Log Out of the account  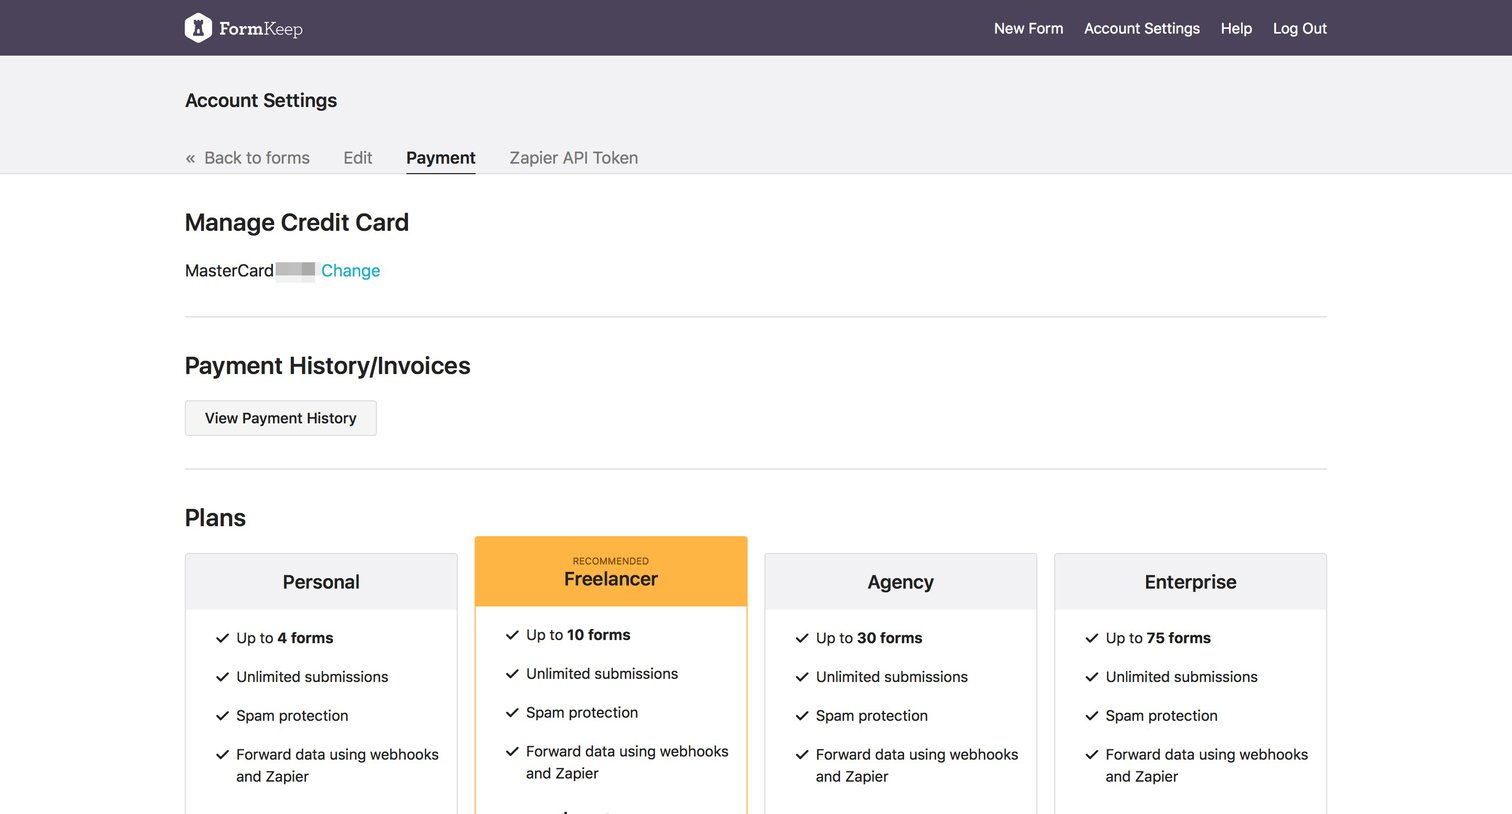1300,28
